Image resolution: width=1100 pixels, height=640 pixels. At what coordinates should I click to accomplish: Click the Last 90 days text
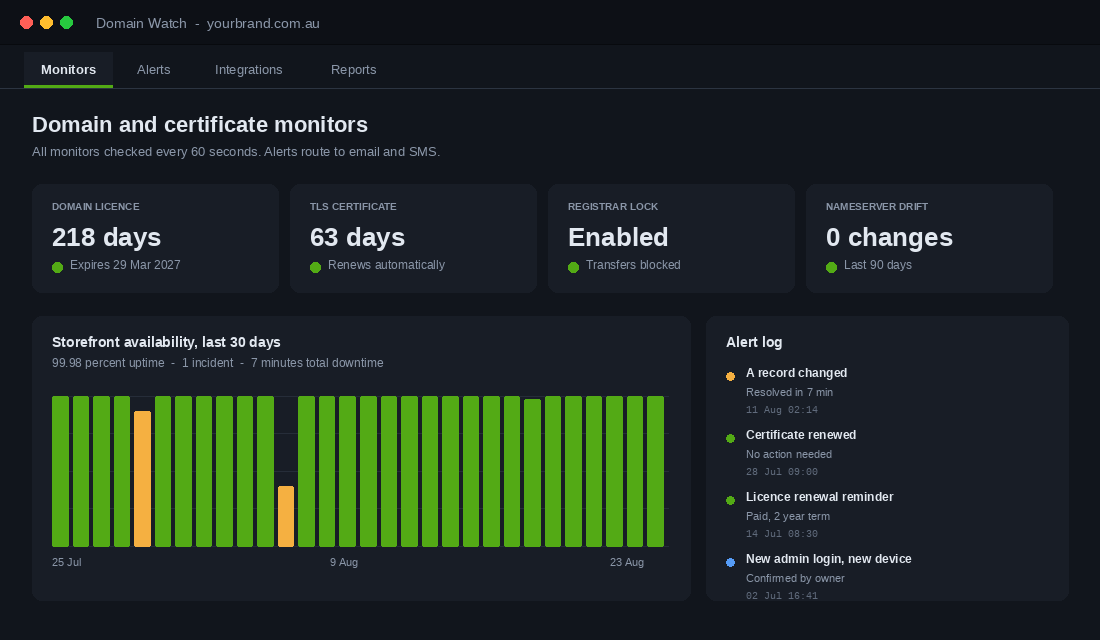[x=878, y=265]
